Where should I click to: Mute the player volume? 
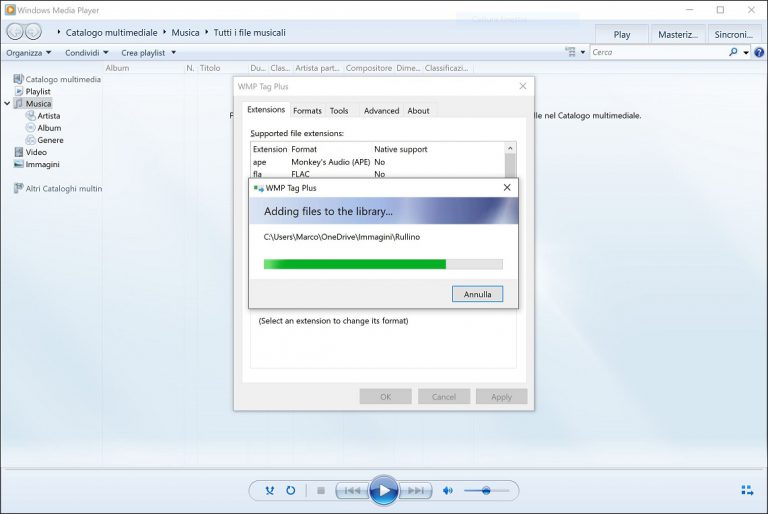click(x=447, y=490)
